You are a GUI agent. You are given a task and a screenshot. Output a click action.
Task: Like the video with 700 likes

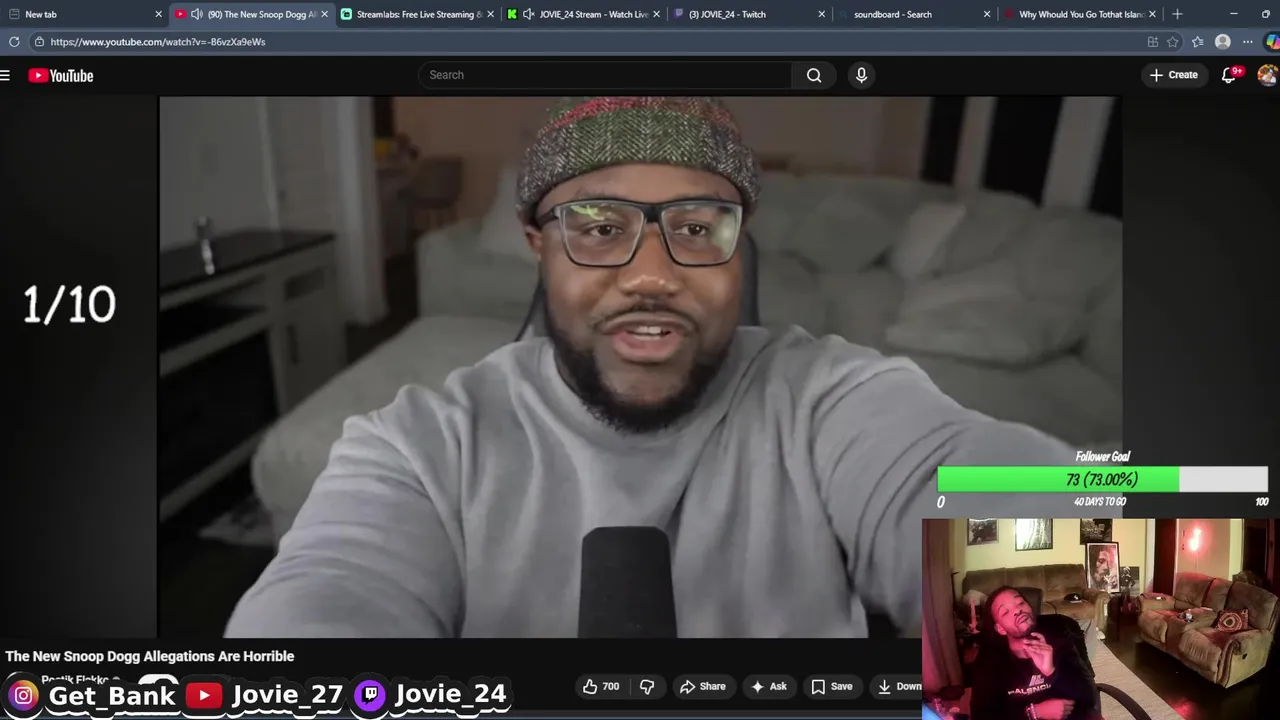tap(601, 686)
